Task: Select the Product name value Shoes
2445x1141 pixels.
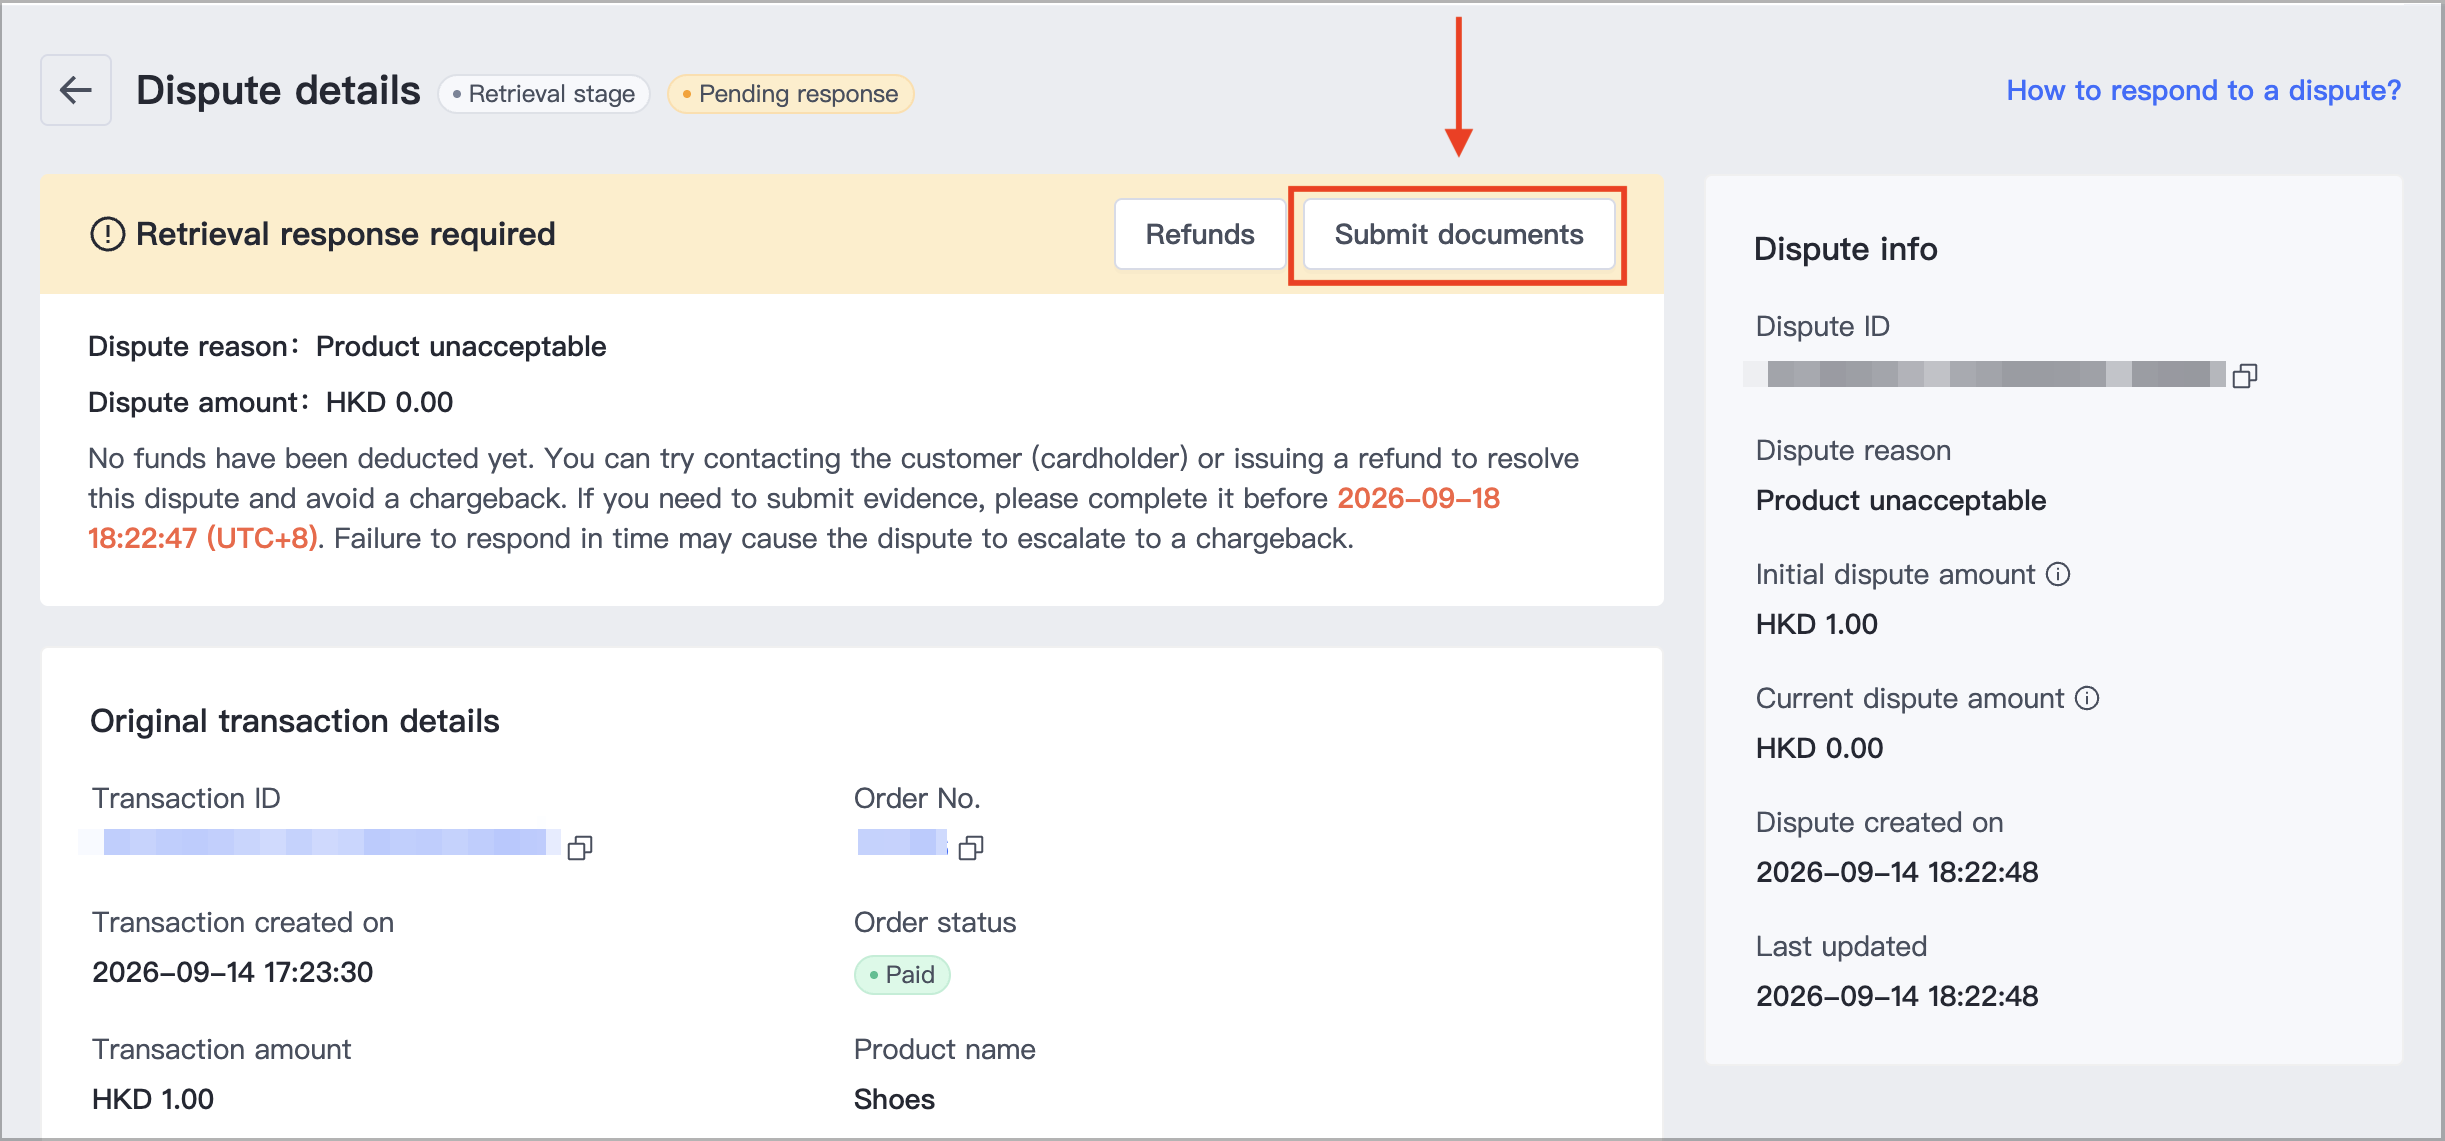Action: coord(894,1099)
